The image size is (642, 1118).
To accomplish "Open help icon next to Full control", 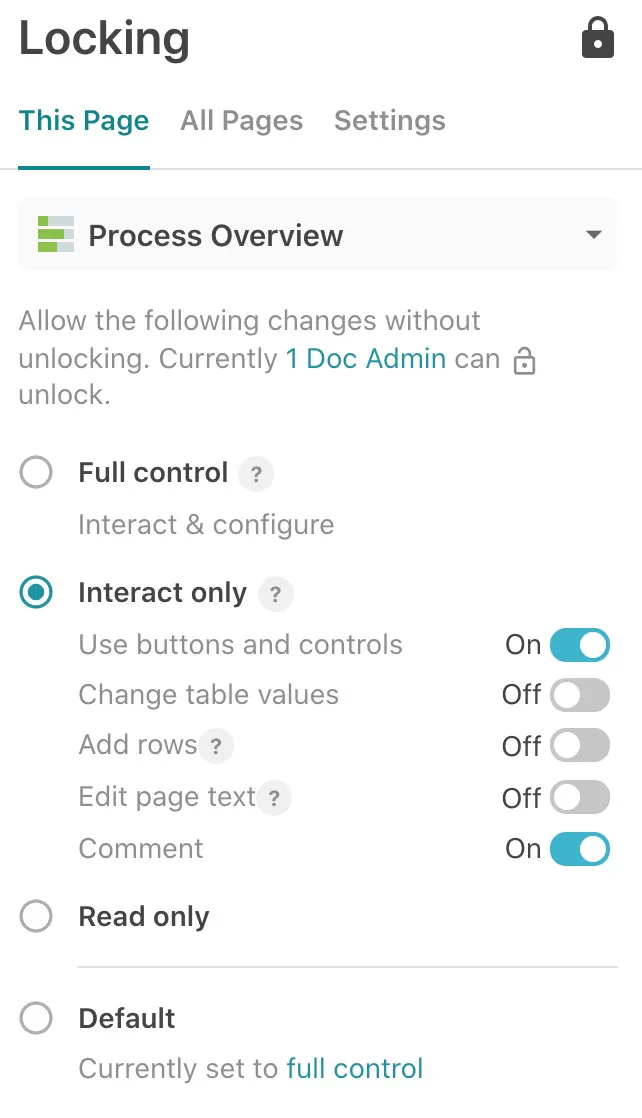I will click(256, 474).
